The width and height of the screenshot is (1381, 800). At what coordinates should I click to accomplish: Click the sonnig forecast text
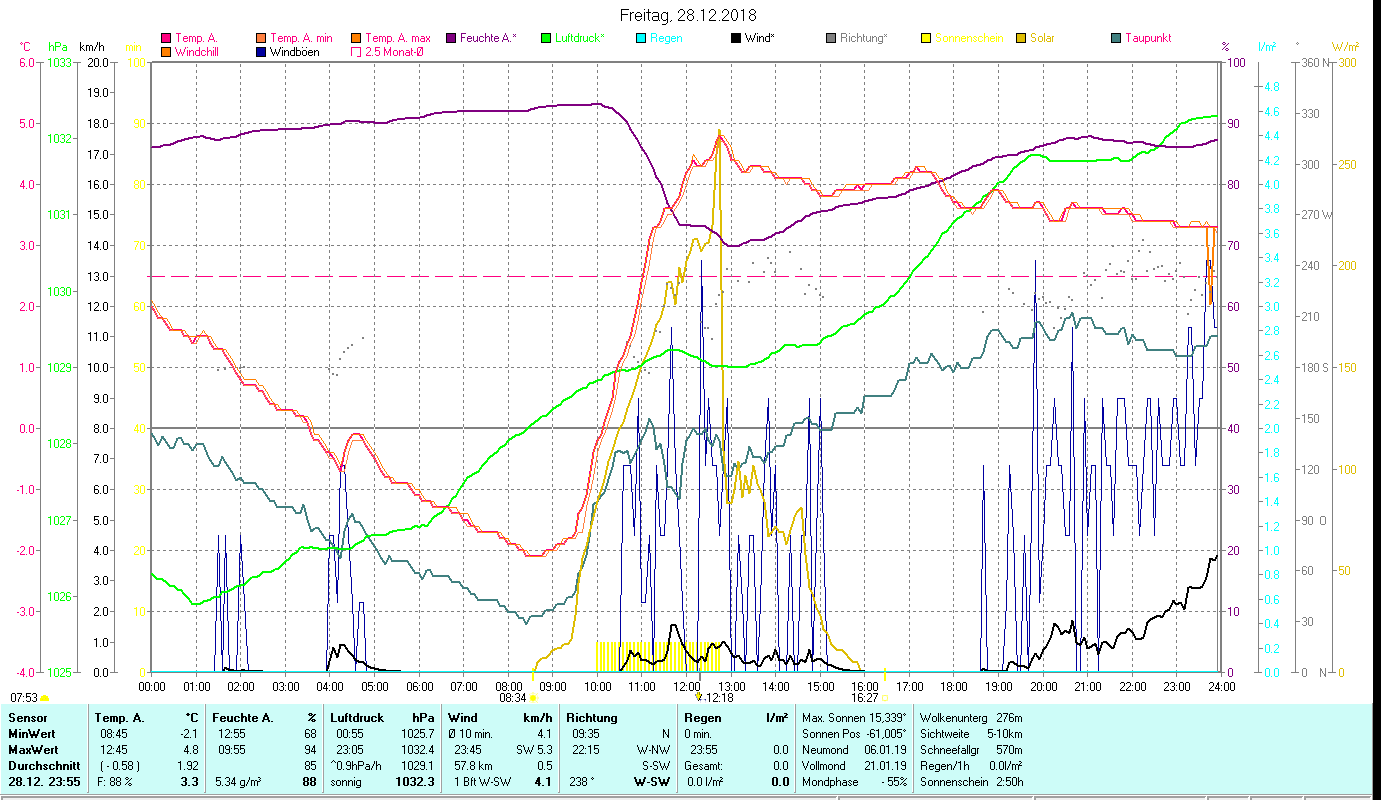(347, 782)
